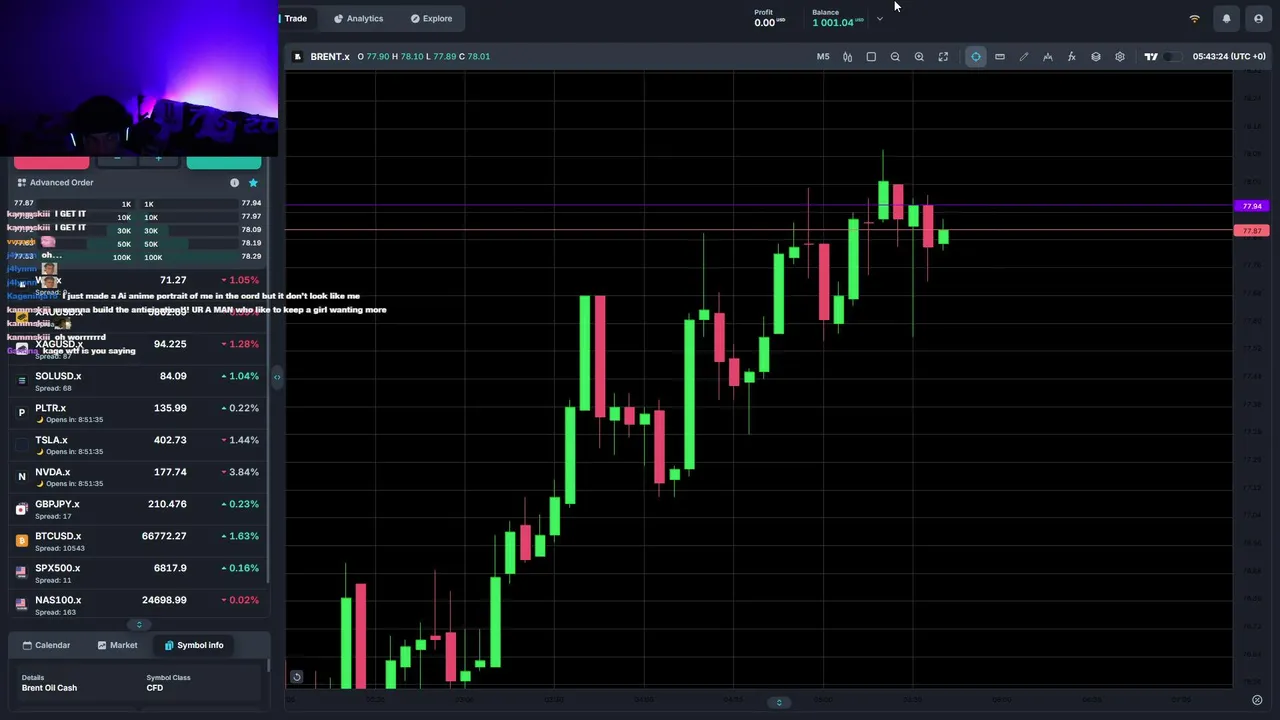The image size is (1280, 720).
Task: Increase lot size with plus button
Action: pyautogui.click(x=158, y=158)
